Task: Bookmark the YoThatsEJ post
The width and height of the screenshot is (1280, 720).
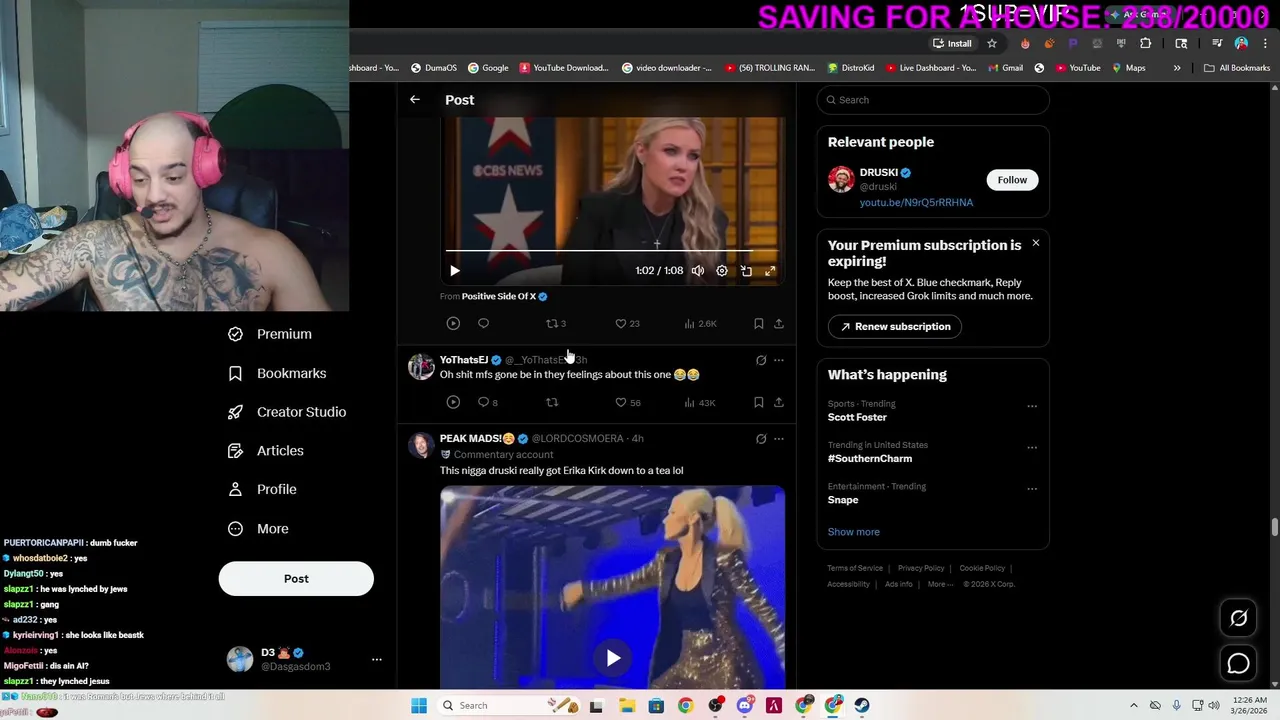Action: click(x=759, y=402)
